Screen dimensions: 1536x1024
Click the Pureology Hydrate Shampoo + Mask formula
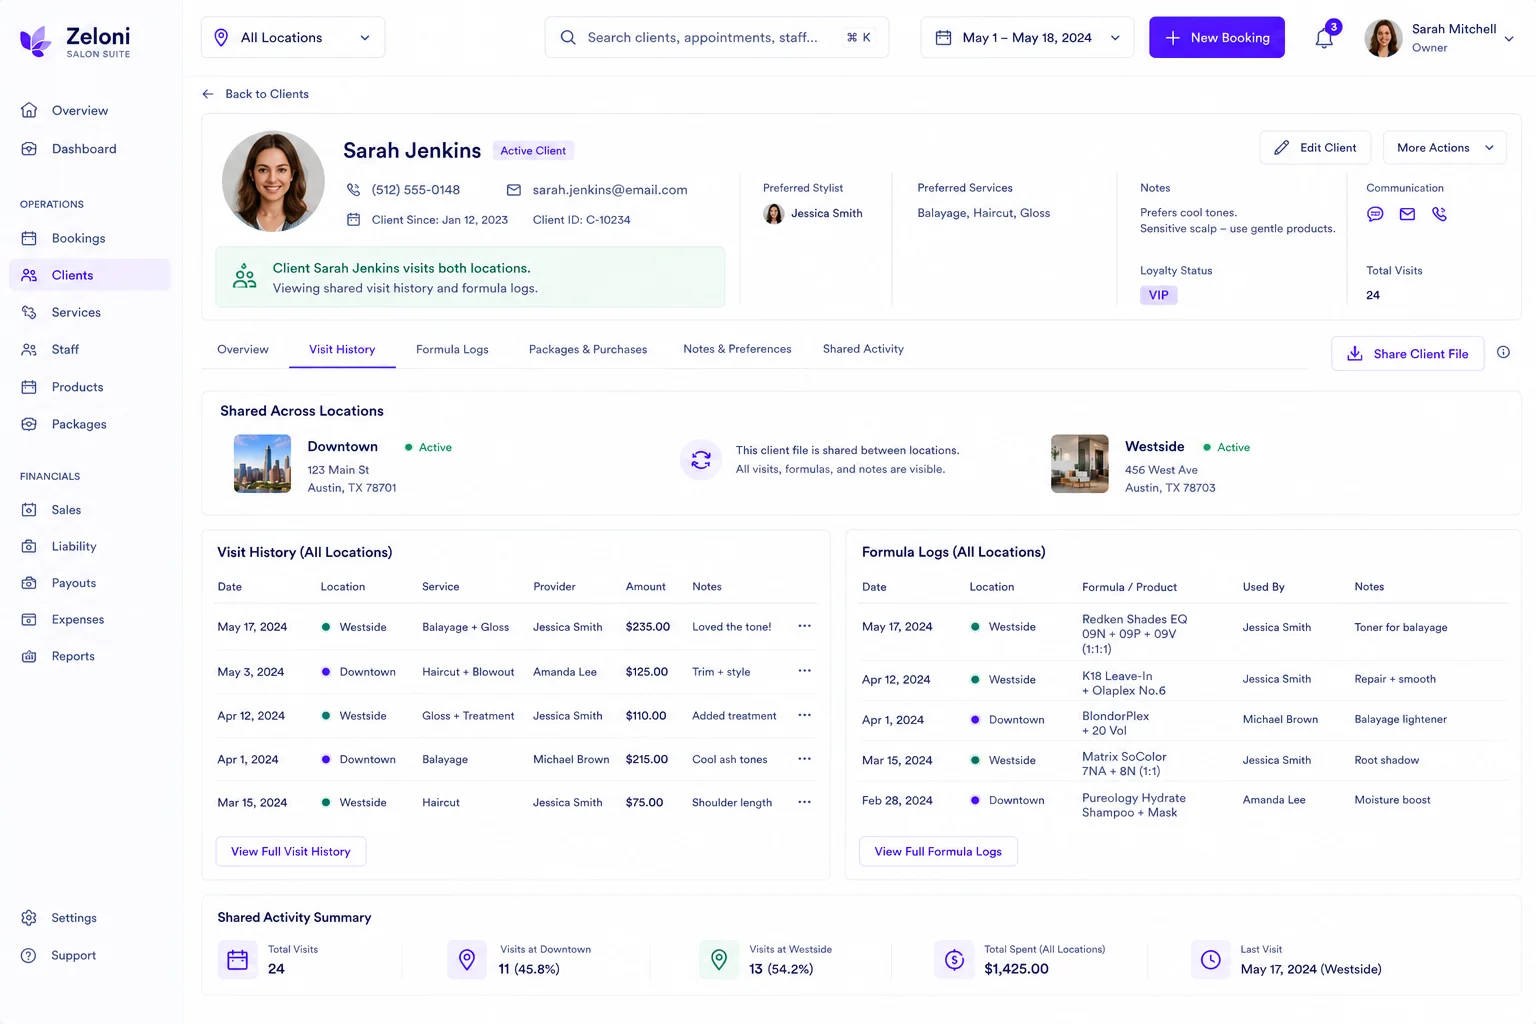tap(1134, 805)
